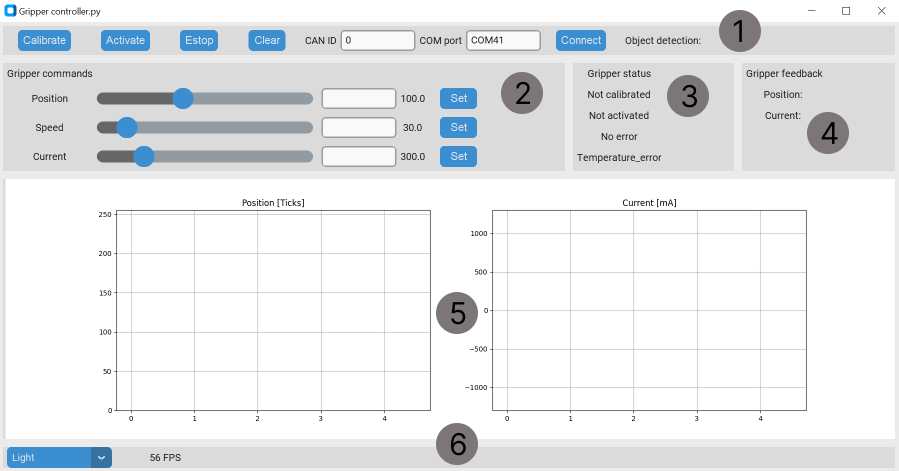Set the Current command value
899x471 pixels.
click(x=458, y=156)
